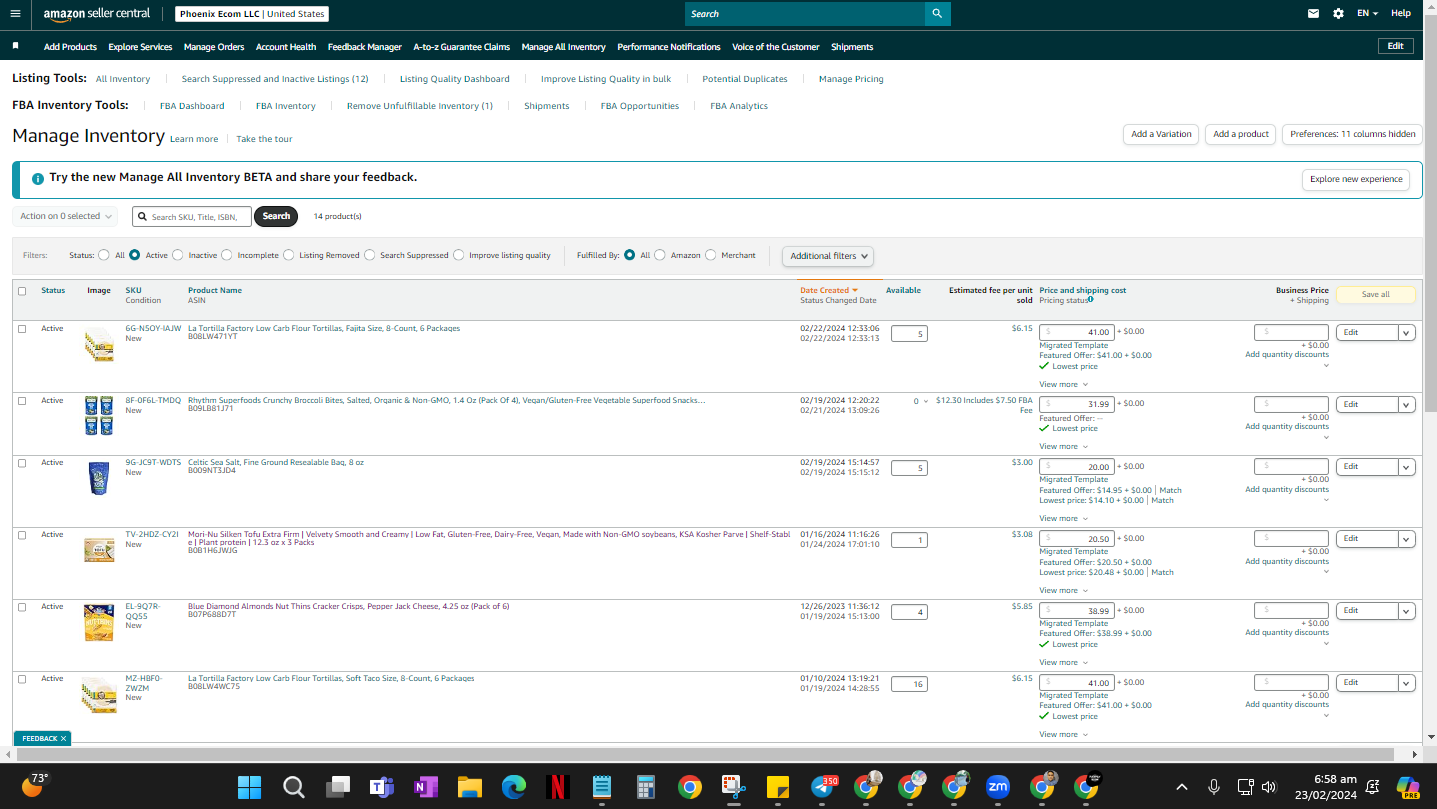Open Snipping Tool from the taskbar
This screenshot has height=809, width=1437.
733,787
